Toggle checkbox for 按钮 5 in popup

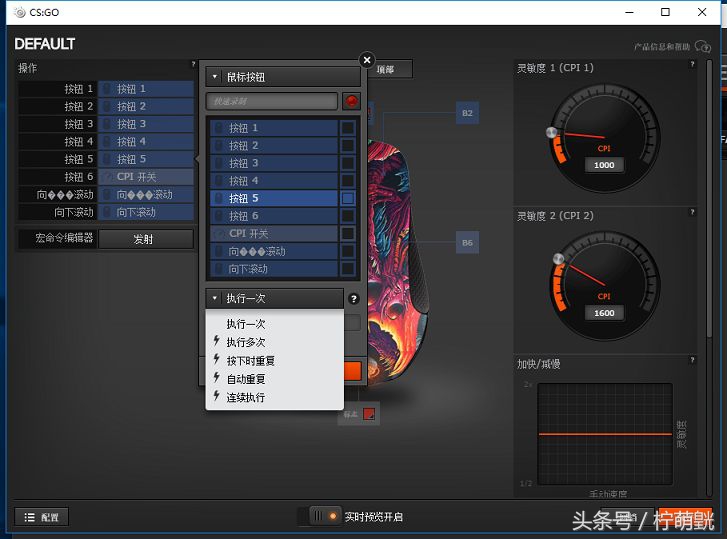click(348, 198)
